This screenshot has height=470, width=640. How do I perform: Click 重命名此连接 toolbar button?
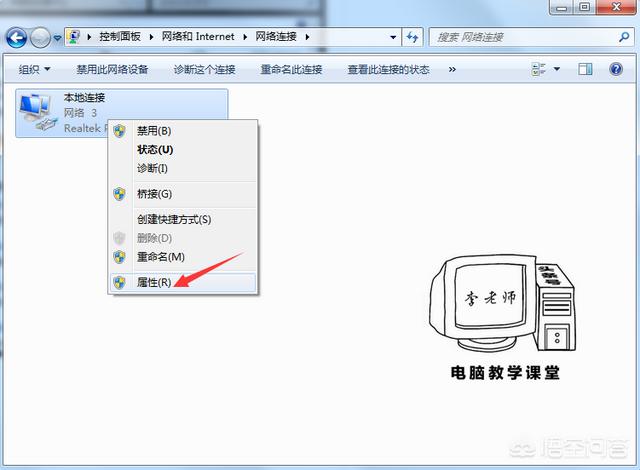point(291,69)
